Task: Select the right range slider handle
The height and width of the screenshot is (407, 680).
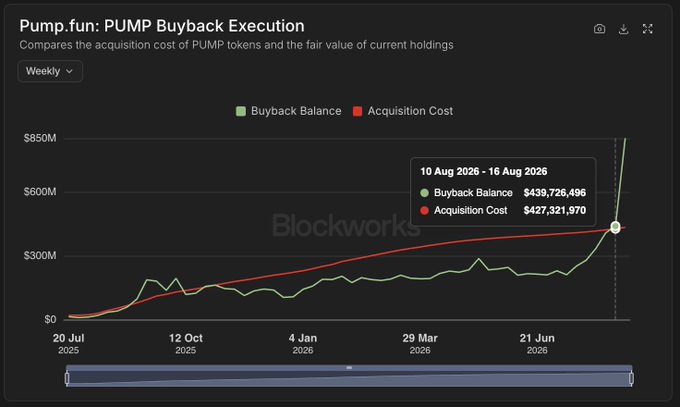Action: click(631, 378)
